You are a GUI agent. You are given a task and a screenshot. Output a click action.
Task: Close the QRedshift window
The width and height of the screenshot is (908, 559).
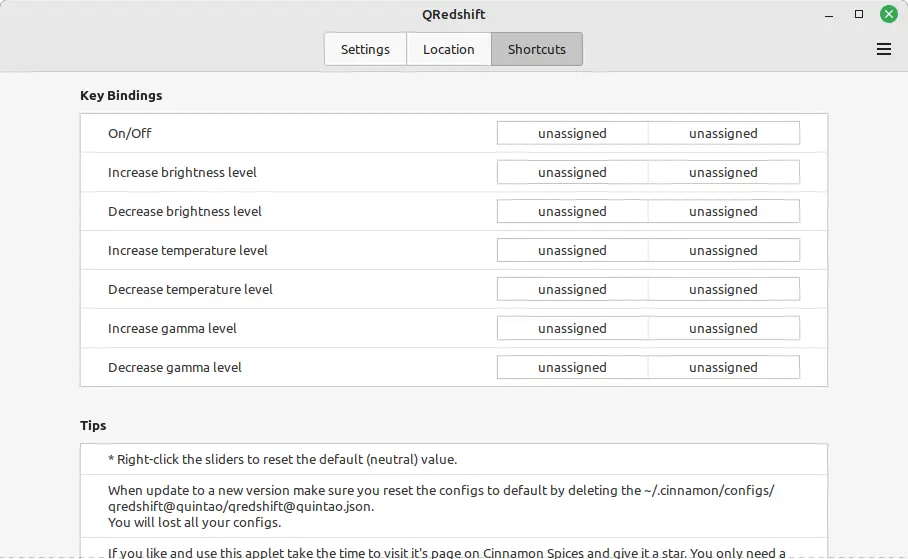pos(888,15)
